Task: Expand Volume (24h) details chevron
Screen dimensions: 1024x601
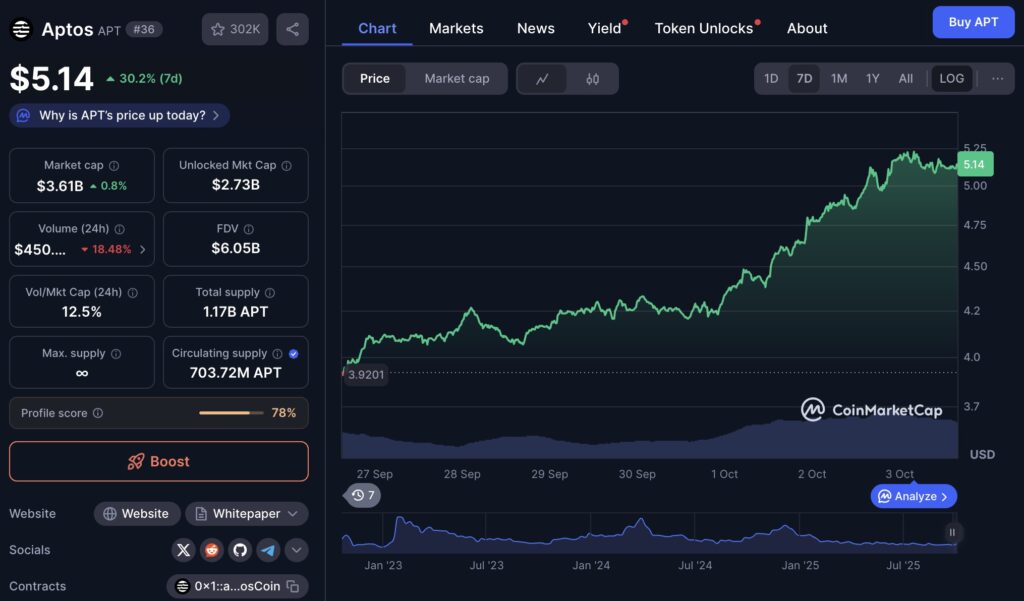Action: coord(142,250)
